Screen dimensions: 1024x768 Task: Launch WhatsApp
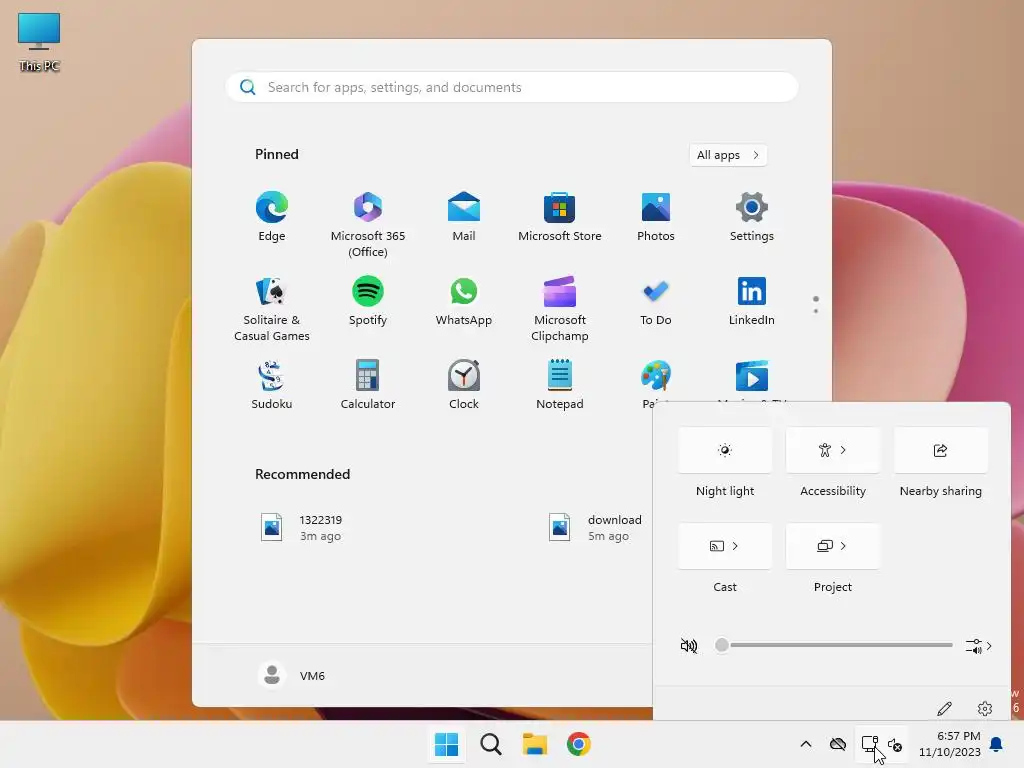pyautogui.click(x=464, y=301)
